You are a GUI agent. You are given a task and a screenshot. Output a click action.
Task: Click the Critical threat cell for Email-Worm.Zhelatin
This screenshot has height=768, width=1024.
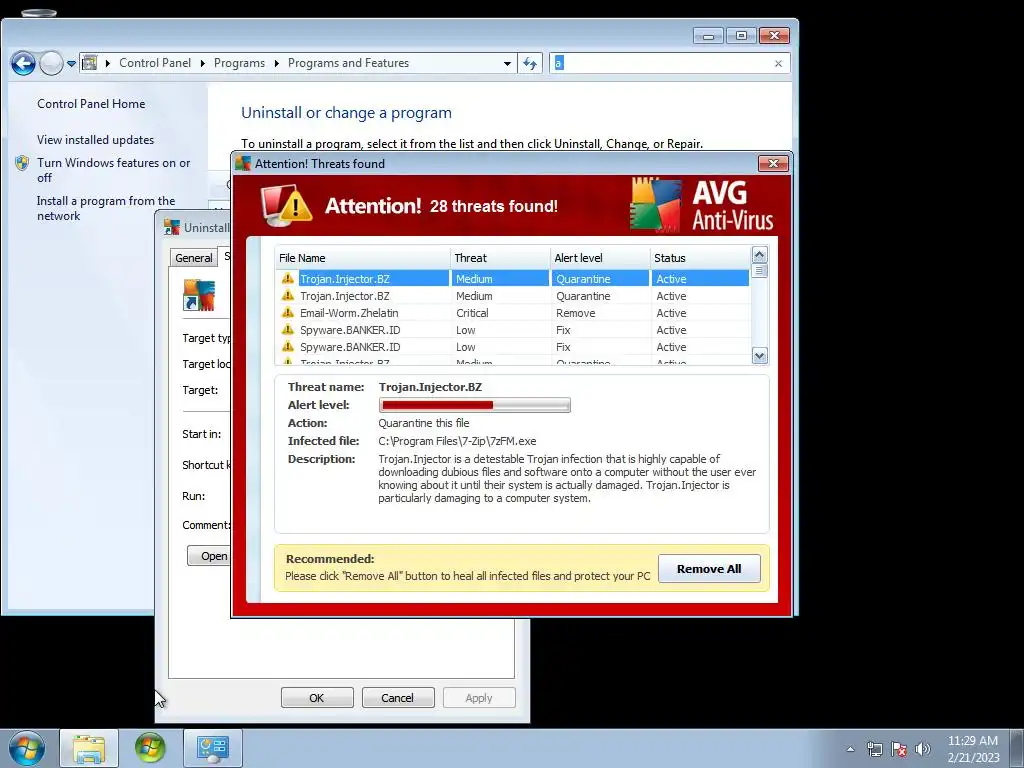coord(472,313)
